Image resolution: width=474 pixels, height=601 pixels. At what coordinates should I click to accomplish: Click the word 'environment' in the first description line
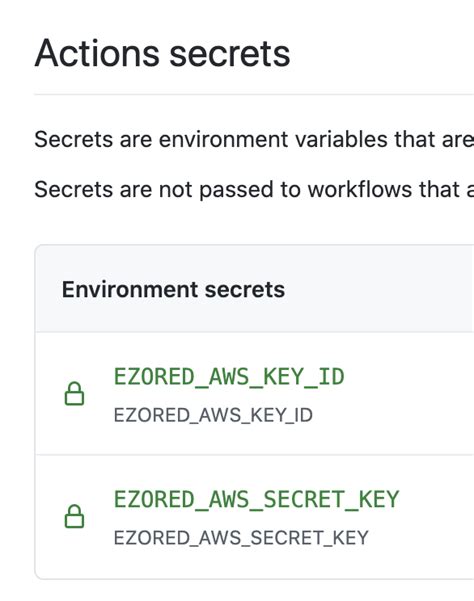(x=223, y=139)
